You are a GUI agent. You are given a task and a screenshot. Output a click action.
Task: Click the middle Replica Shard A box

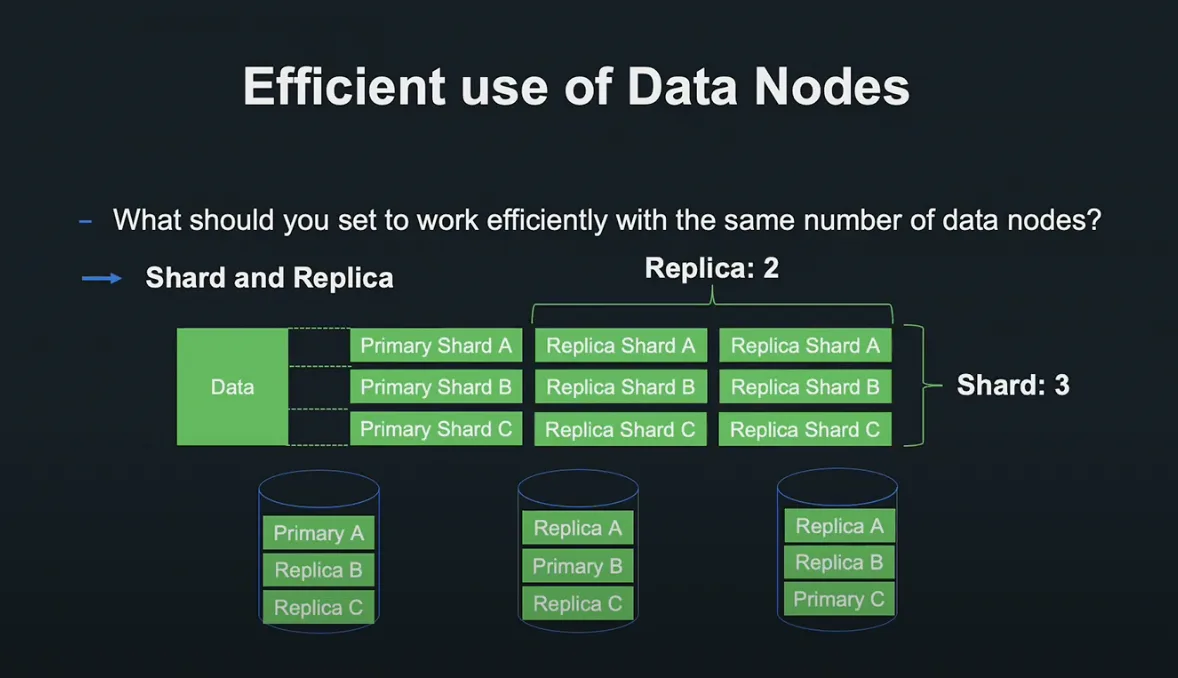(x=621, y=345)
